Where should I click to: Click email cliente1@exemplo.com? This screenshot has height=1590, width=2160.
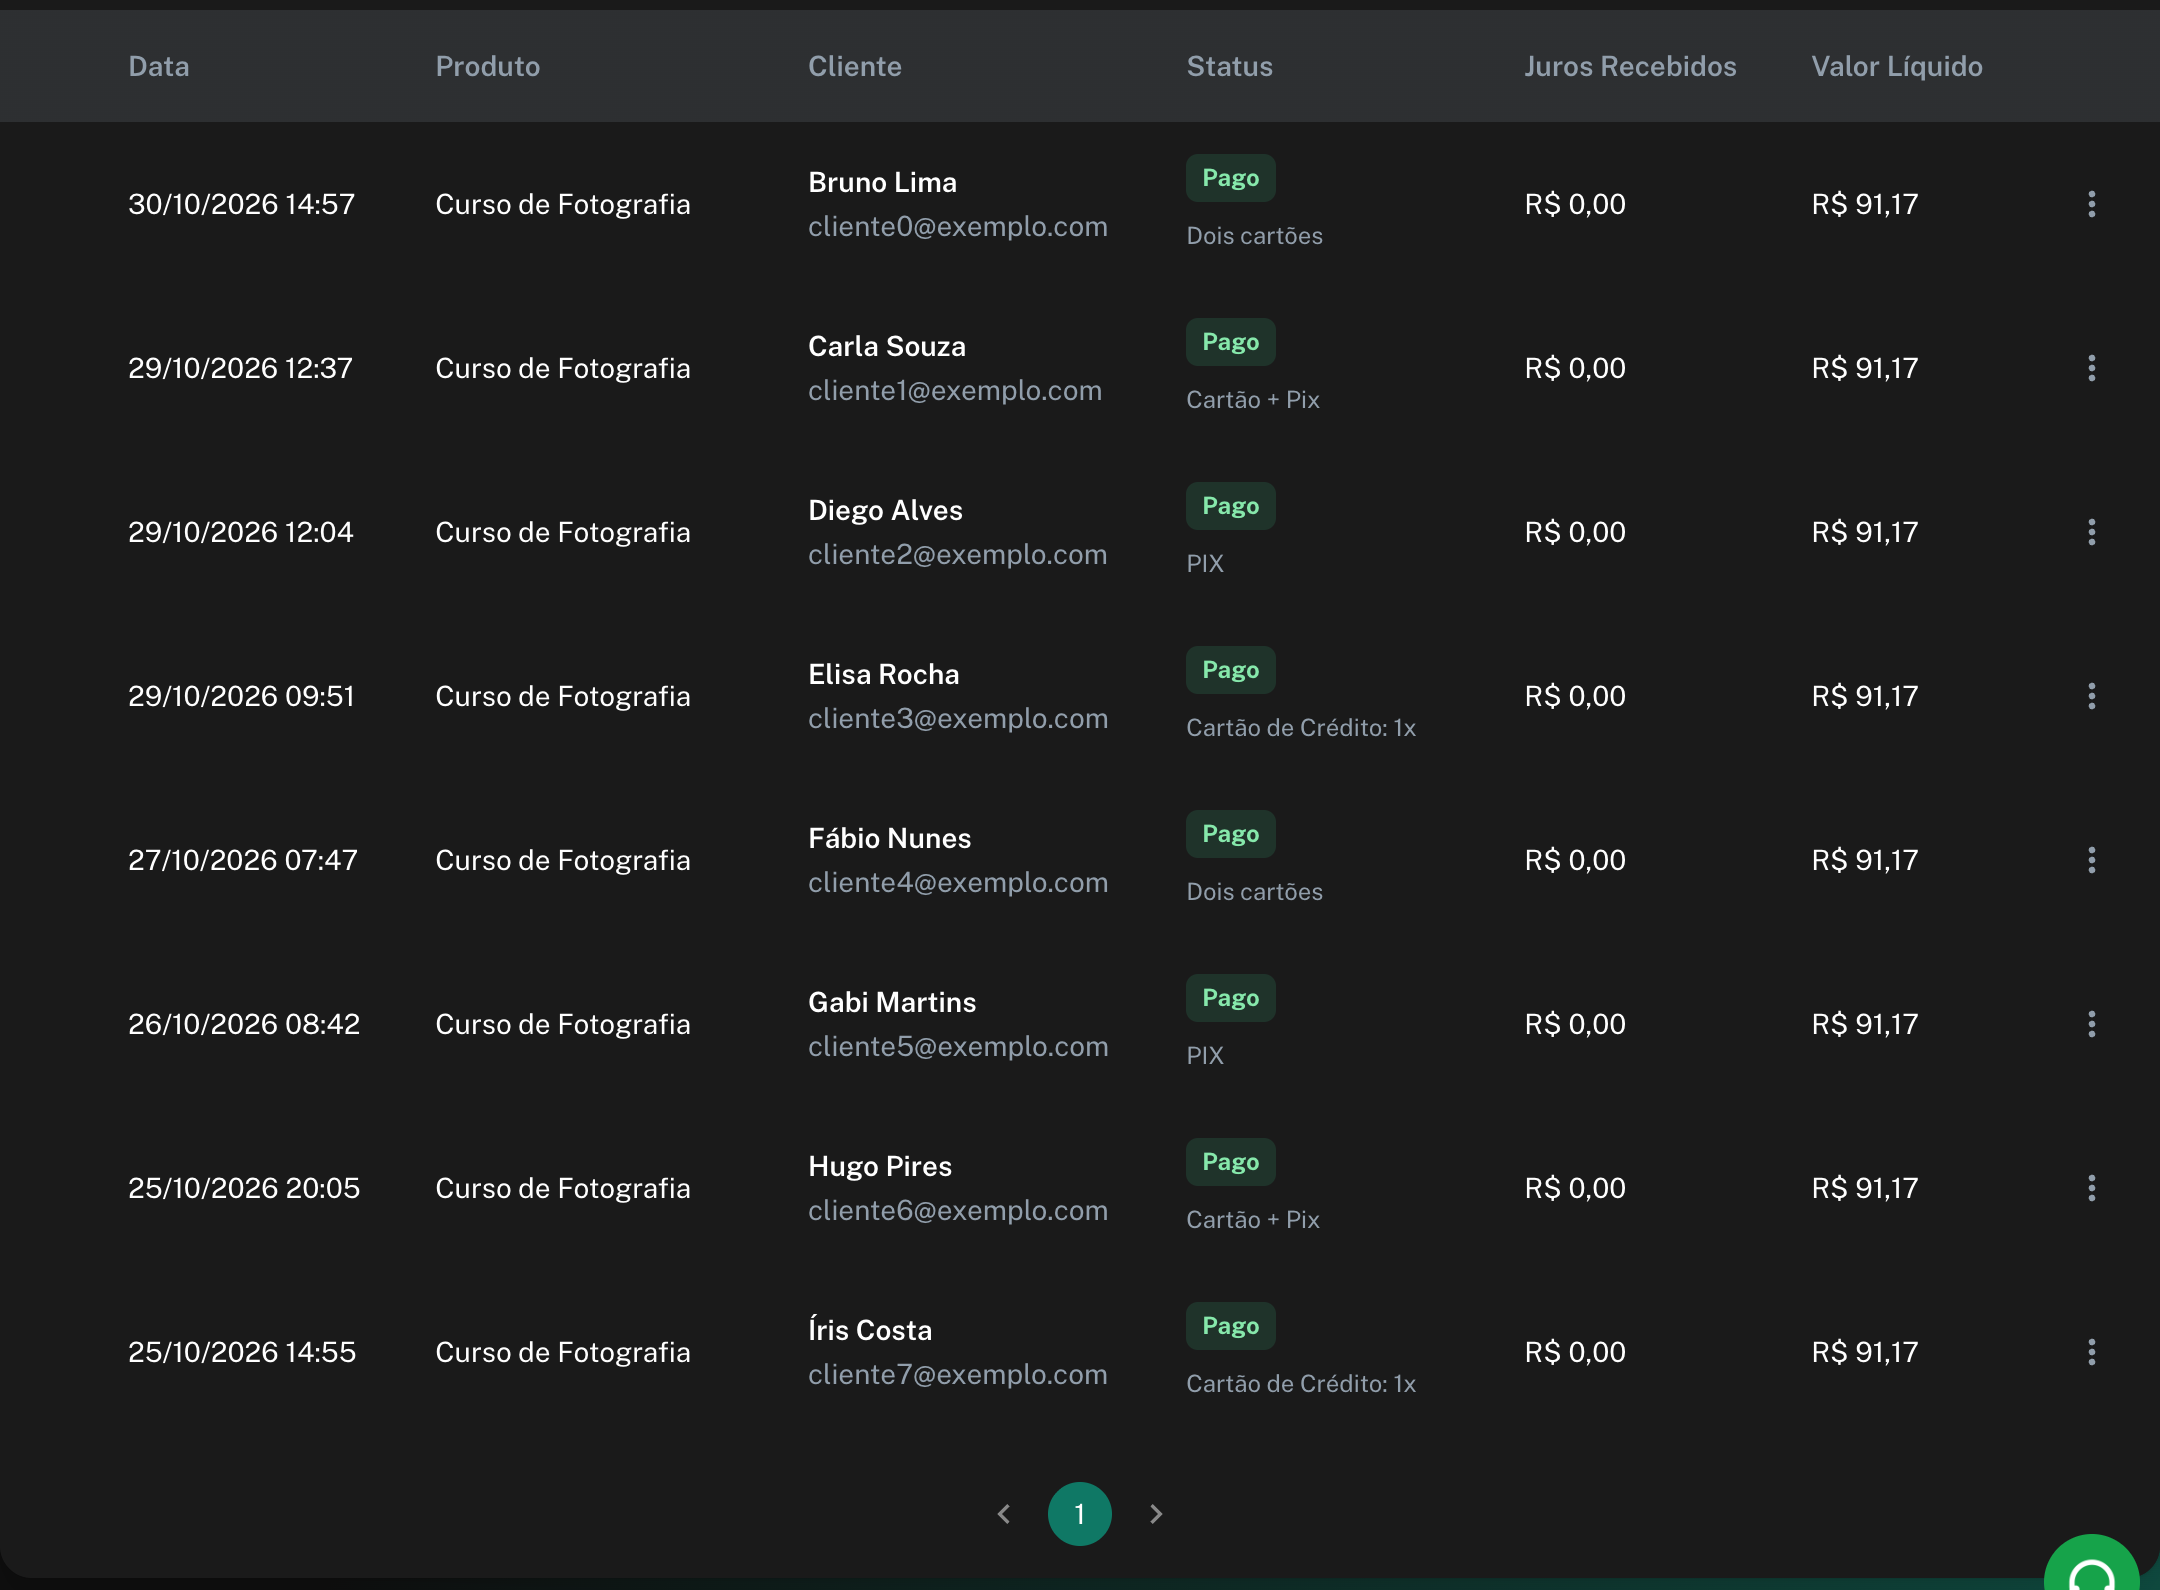coord(955,391)
